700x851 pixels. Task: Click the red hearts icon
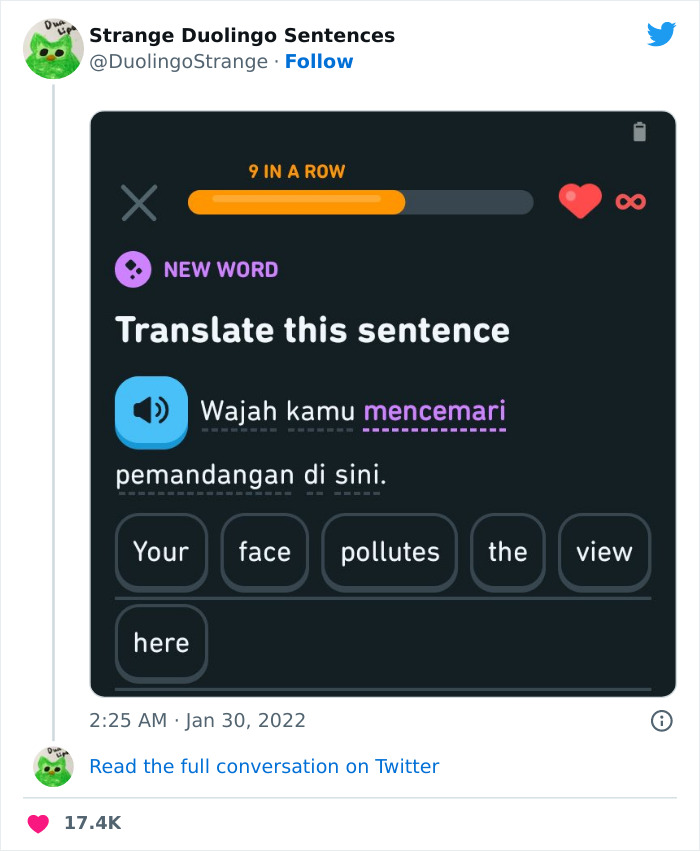(580, 200)
